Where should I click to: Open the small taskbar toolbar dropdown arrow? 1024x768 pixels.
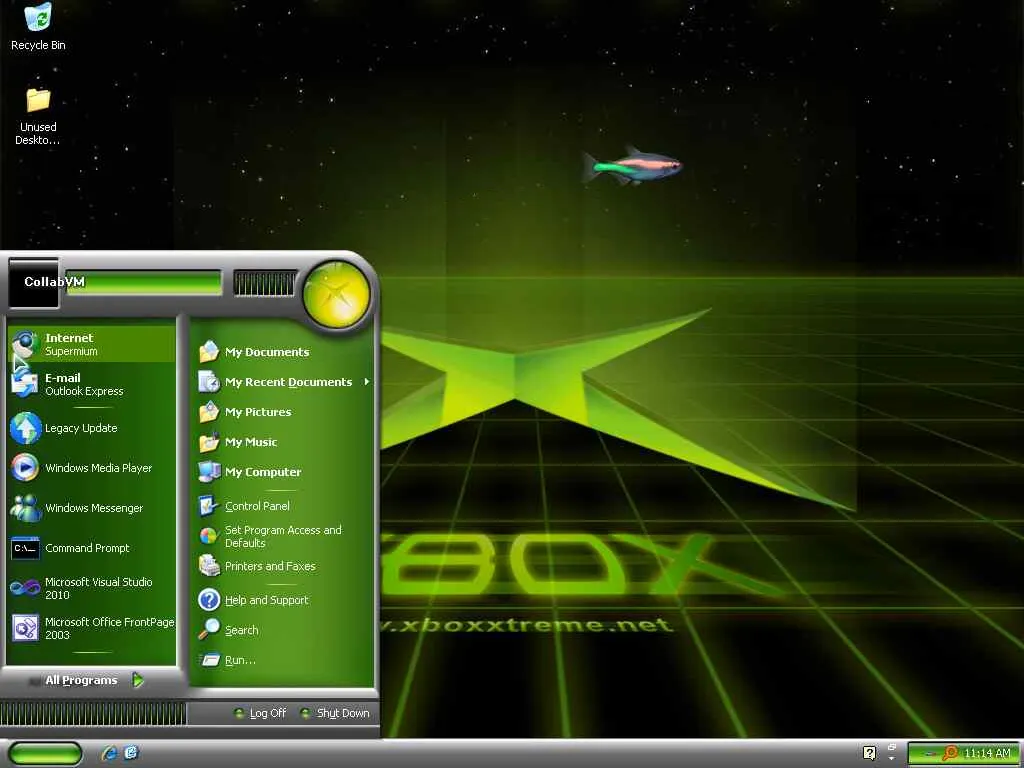click(x=891, y=759)
